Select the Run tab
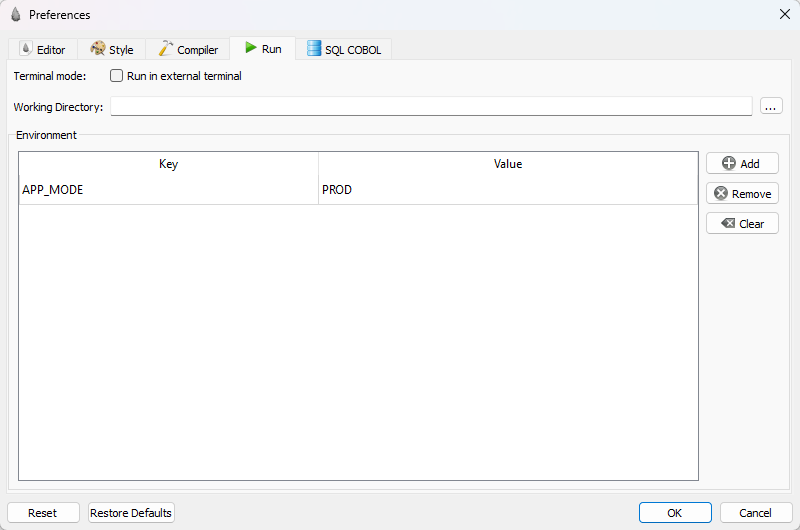Image resolution: width=800 pixels, height=530 pixels. 263,49
